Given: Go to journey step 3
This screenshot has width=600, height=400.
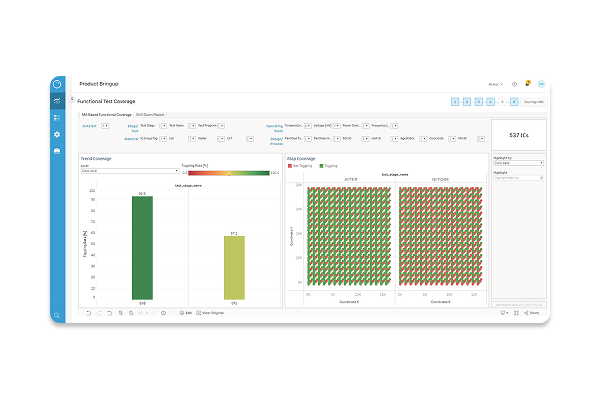Looking at the screenshot, I should pos(479,102).
